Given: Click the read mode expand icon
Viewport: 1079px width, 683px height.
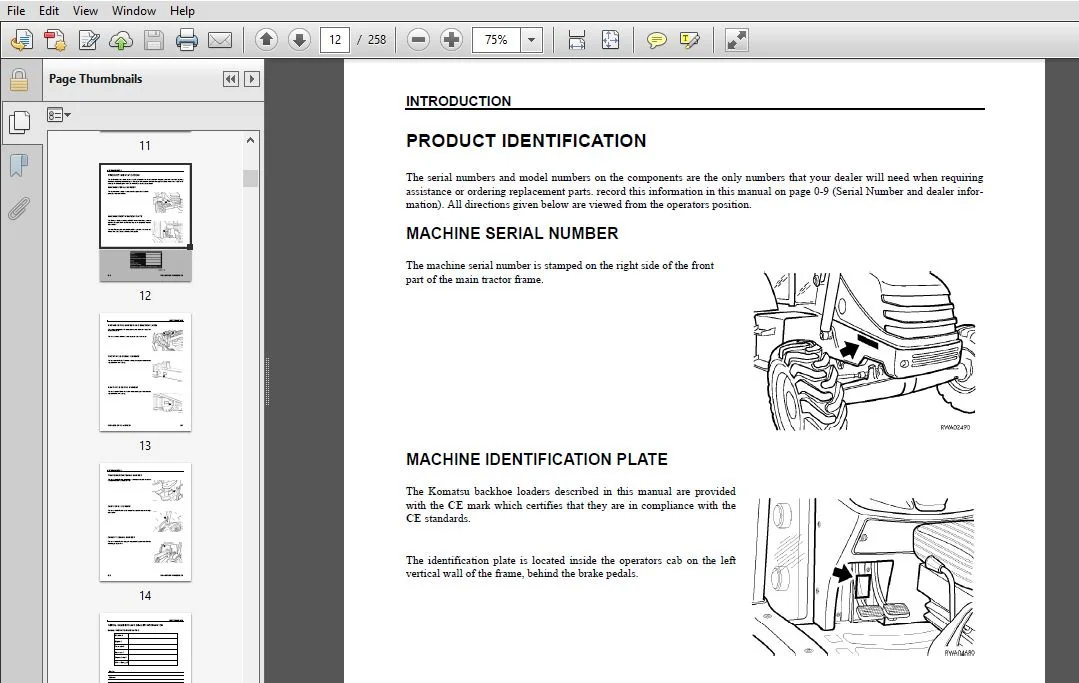Looking at the screenshot, I should (736, 40).
